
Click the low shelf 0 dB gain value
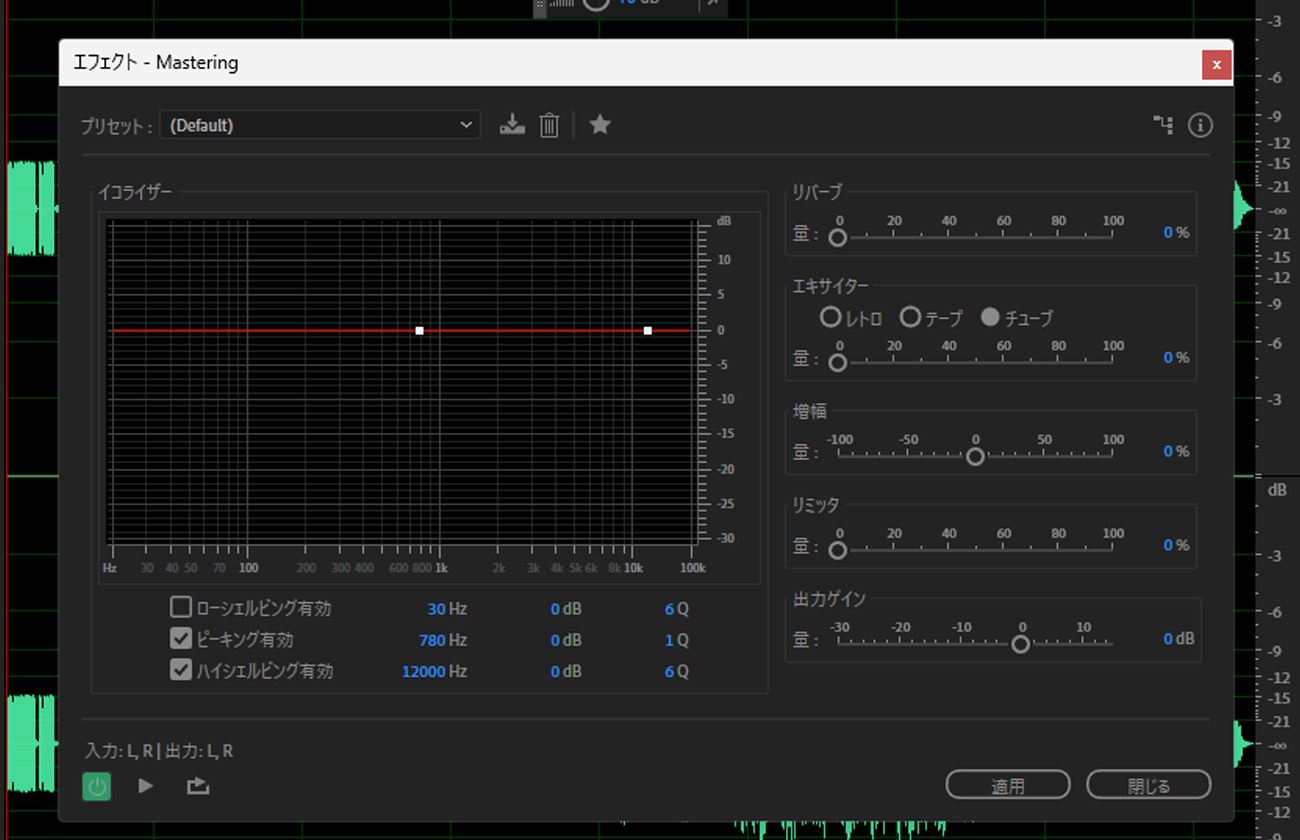(555, 609)
